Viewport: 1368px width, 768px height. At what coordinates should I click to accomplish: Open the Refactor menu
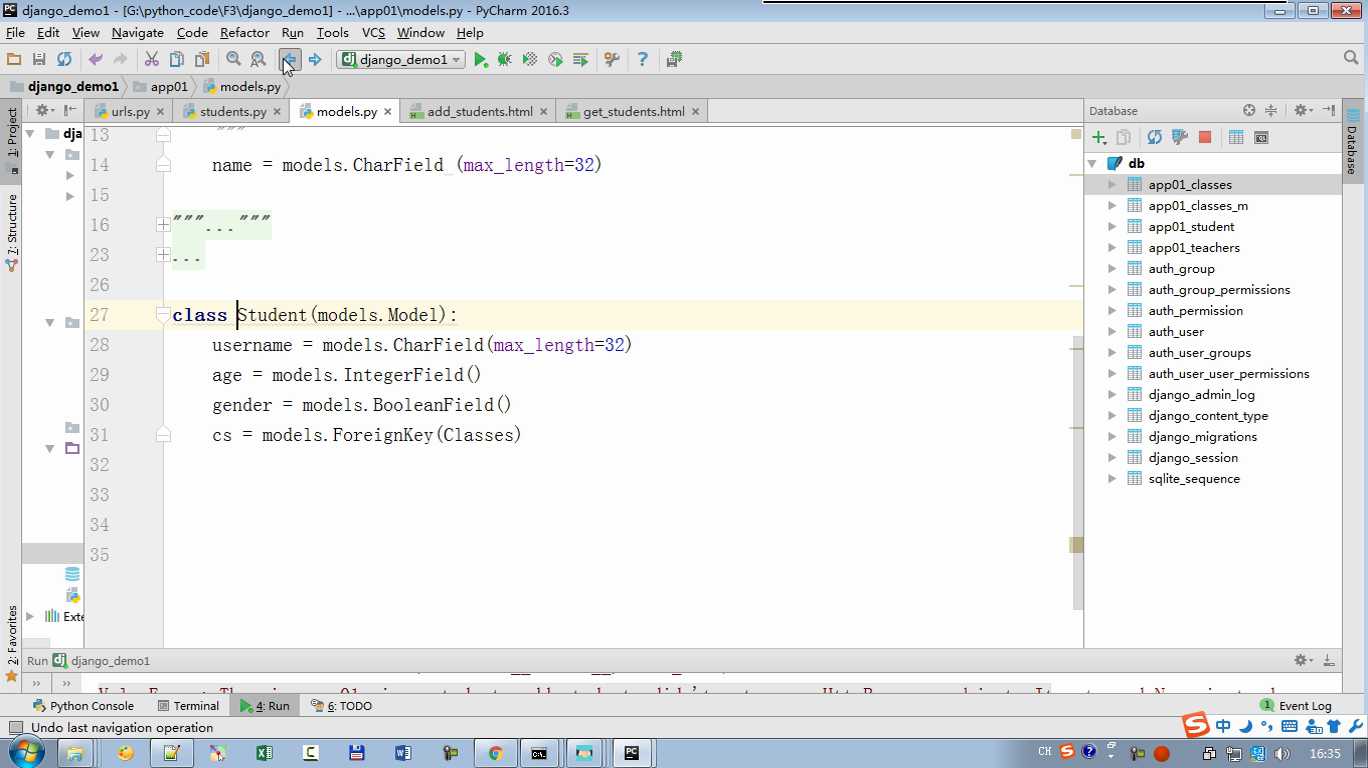point(245,33)
